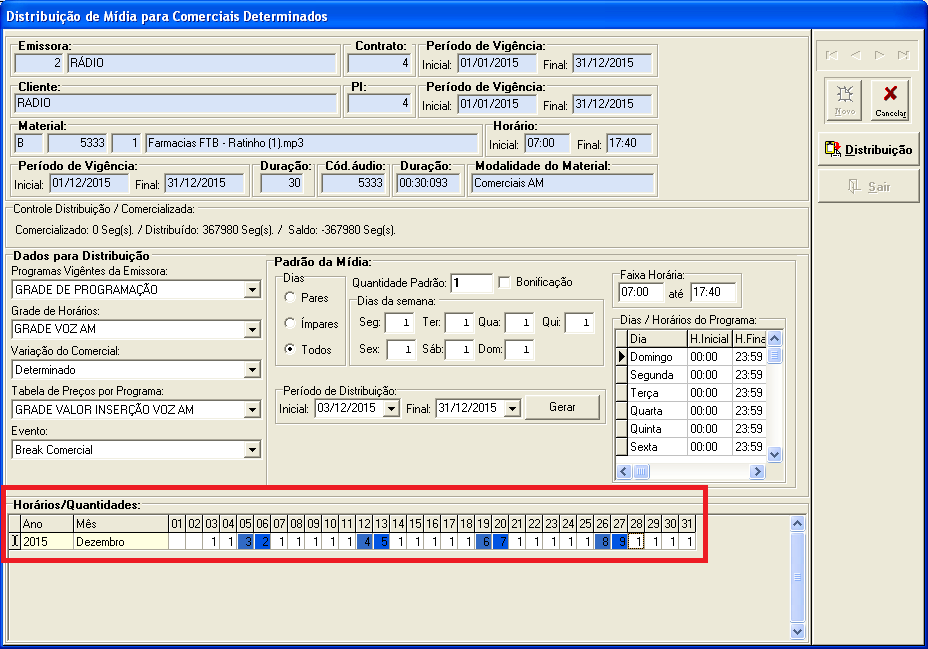Image resolution: width=928 pixels, height=649 pixels.
Task: Click the Quantidade Padrão input field
Action: [471, 283]
